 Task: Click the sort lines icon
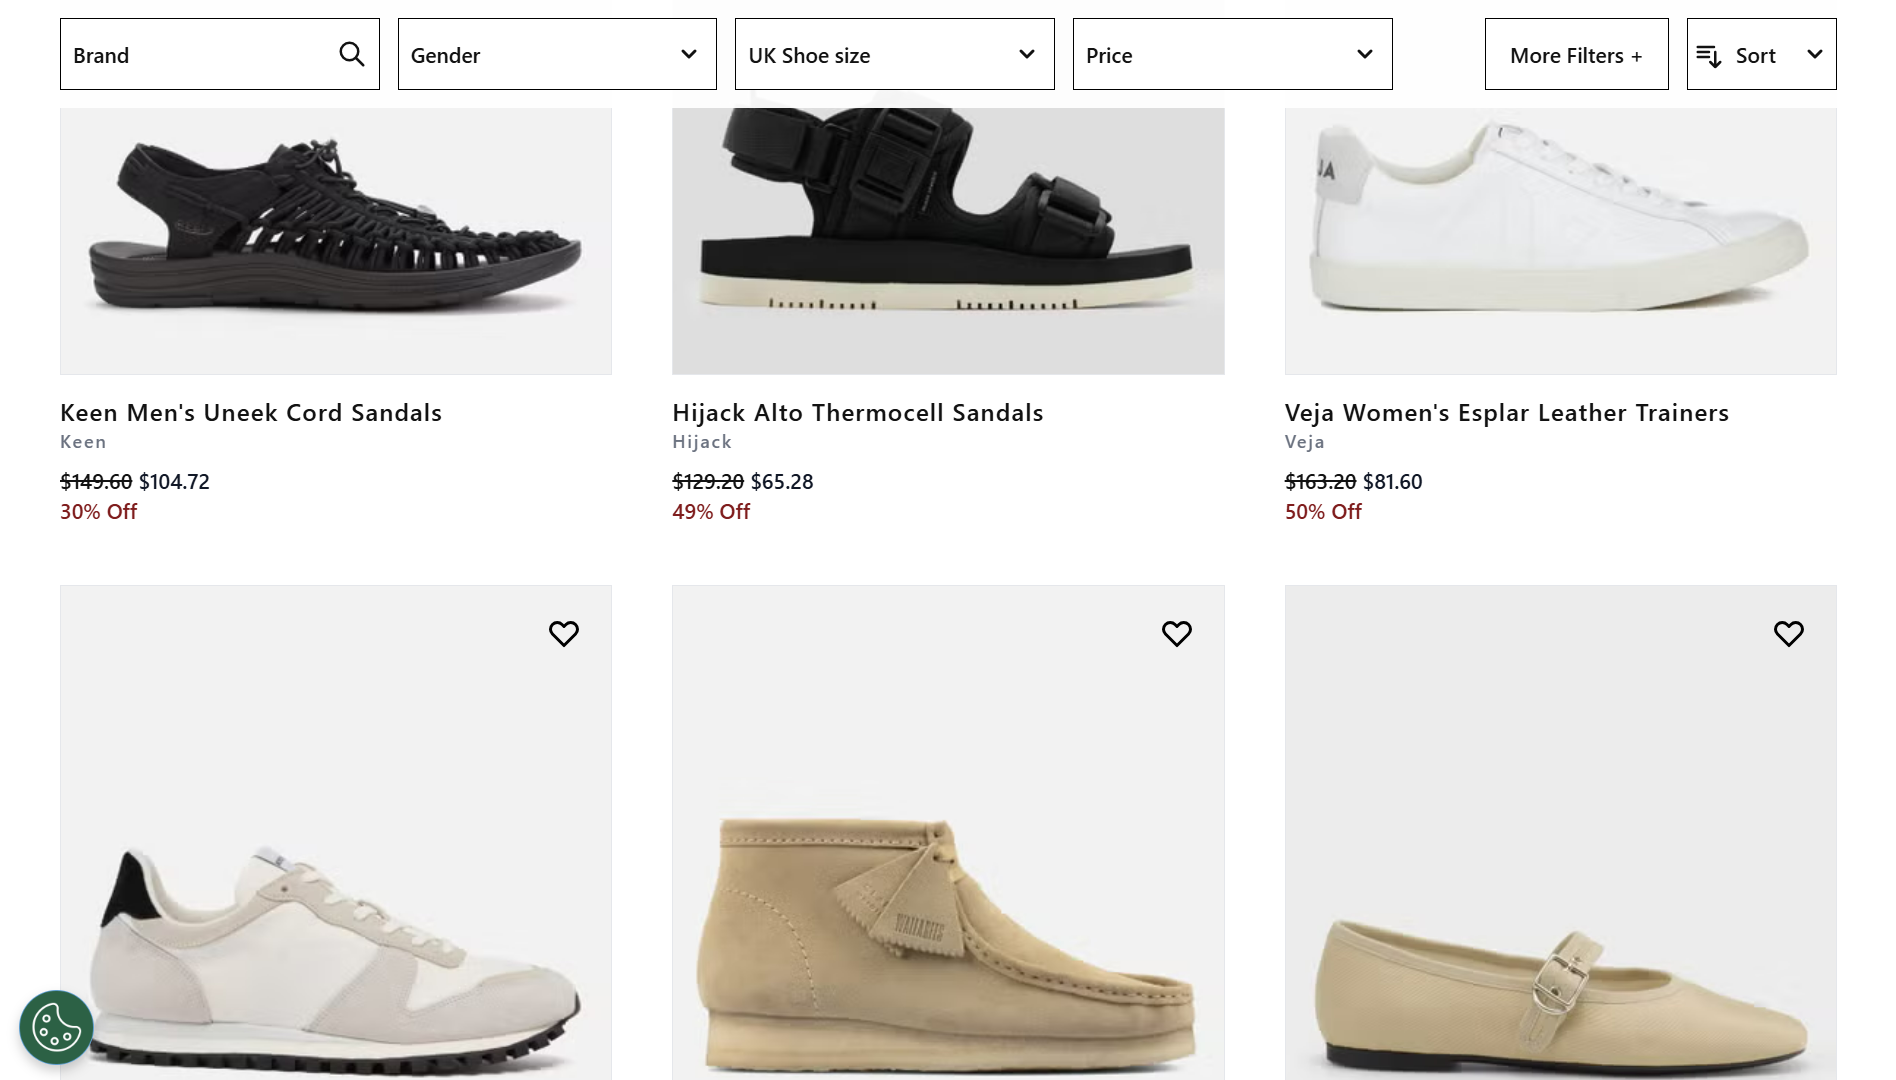coord(1708,56)
